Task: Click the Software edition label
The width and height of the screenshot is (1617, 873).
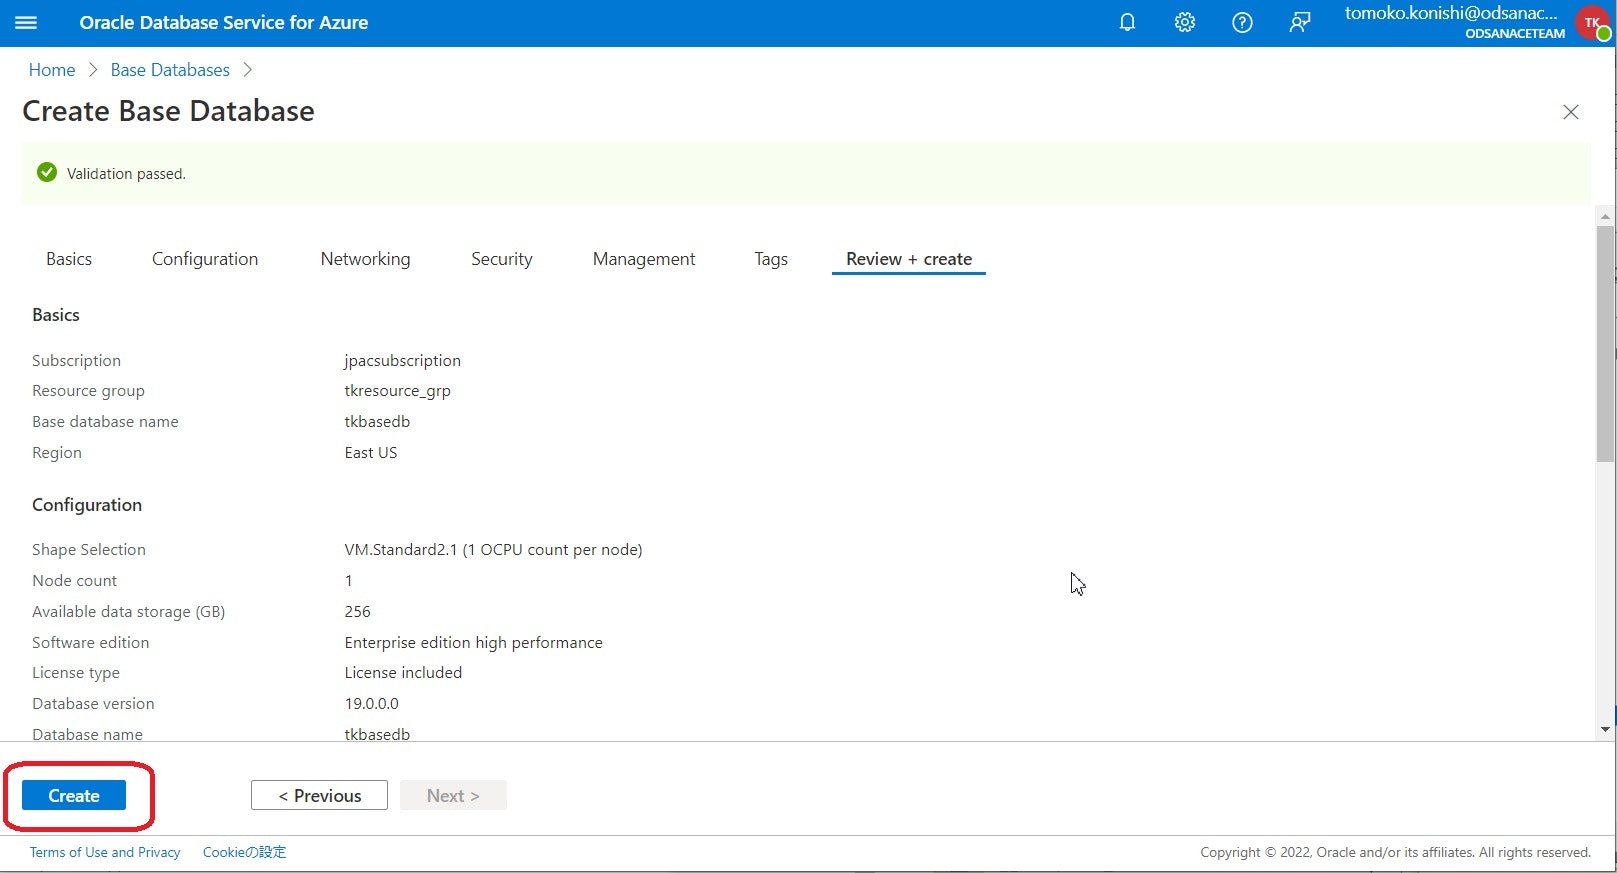Action: pos(91,642)
